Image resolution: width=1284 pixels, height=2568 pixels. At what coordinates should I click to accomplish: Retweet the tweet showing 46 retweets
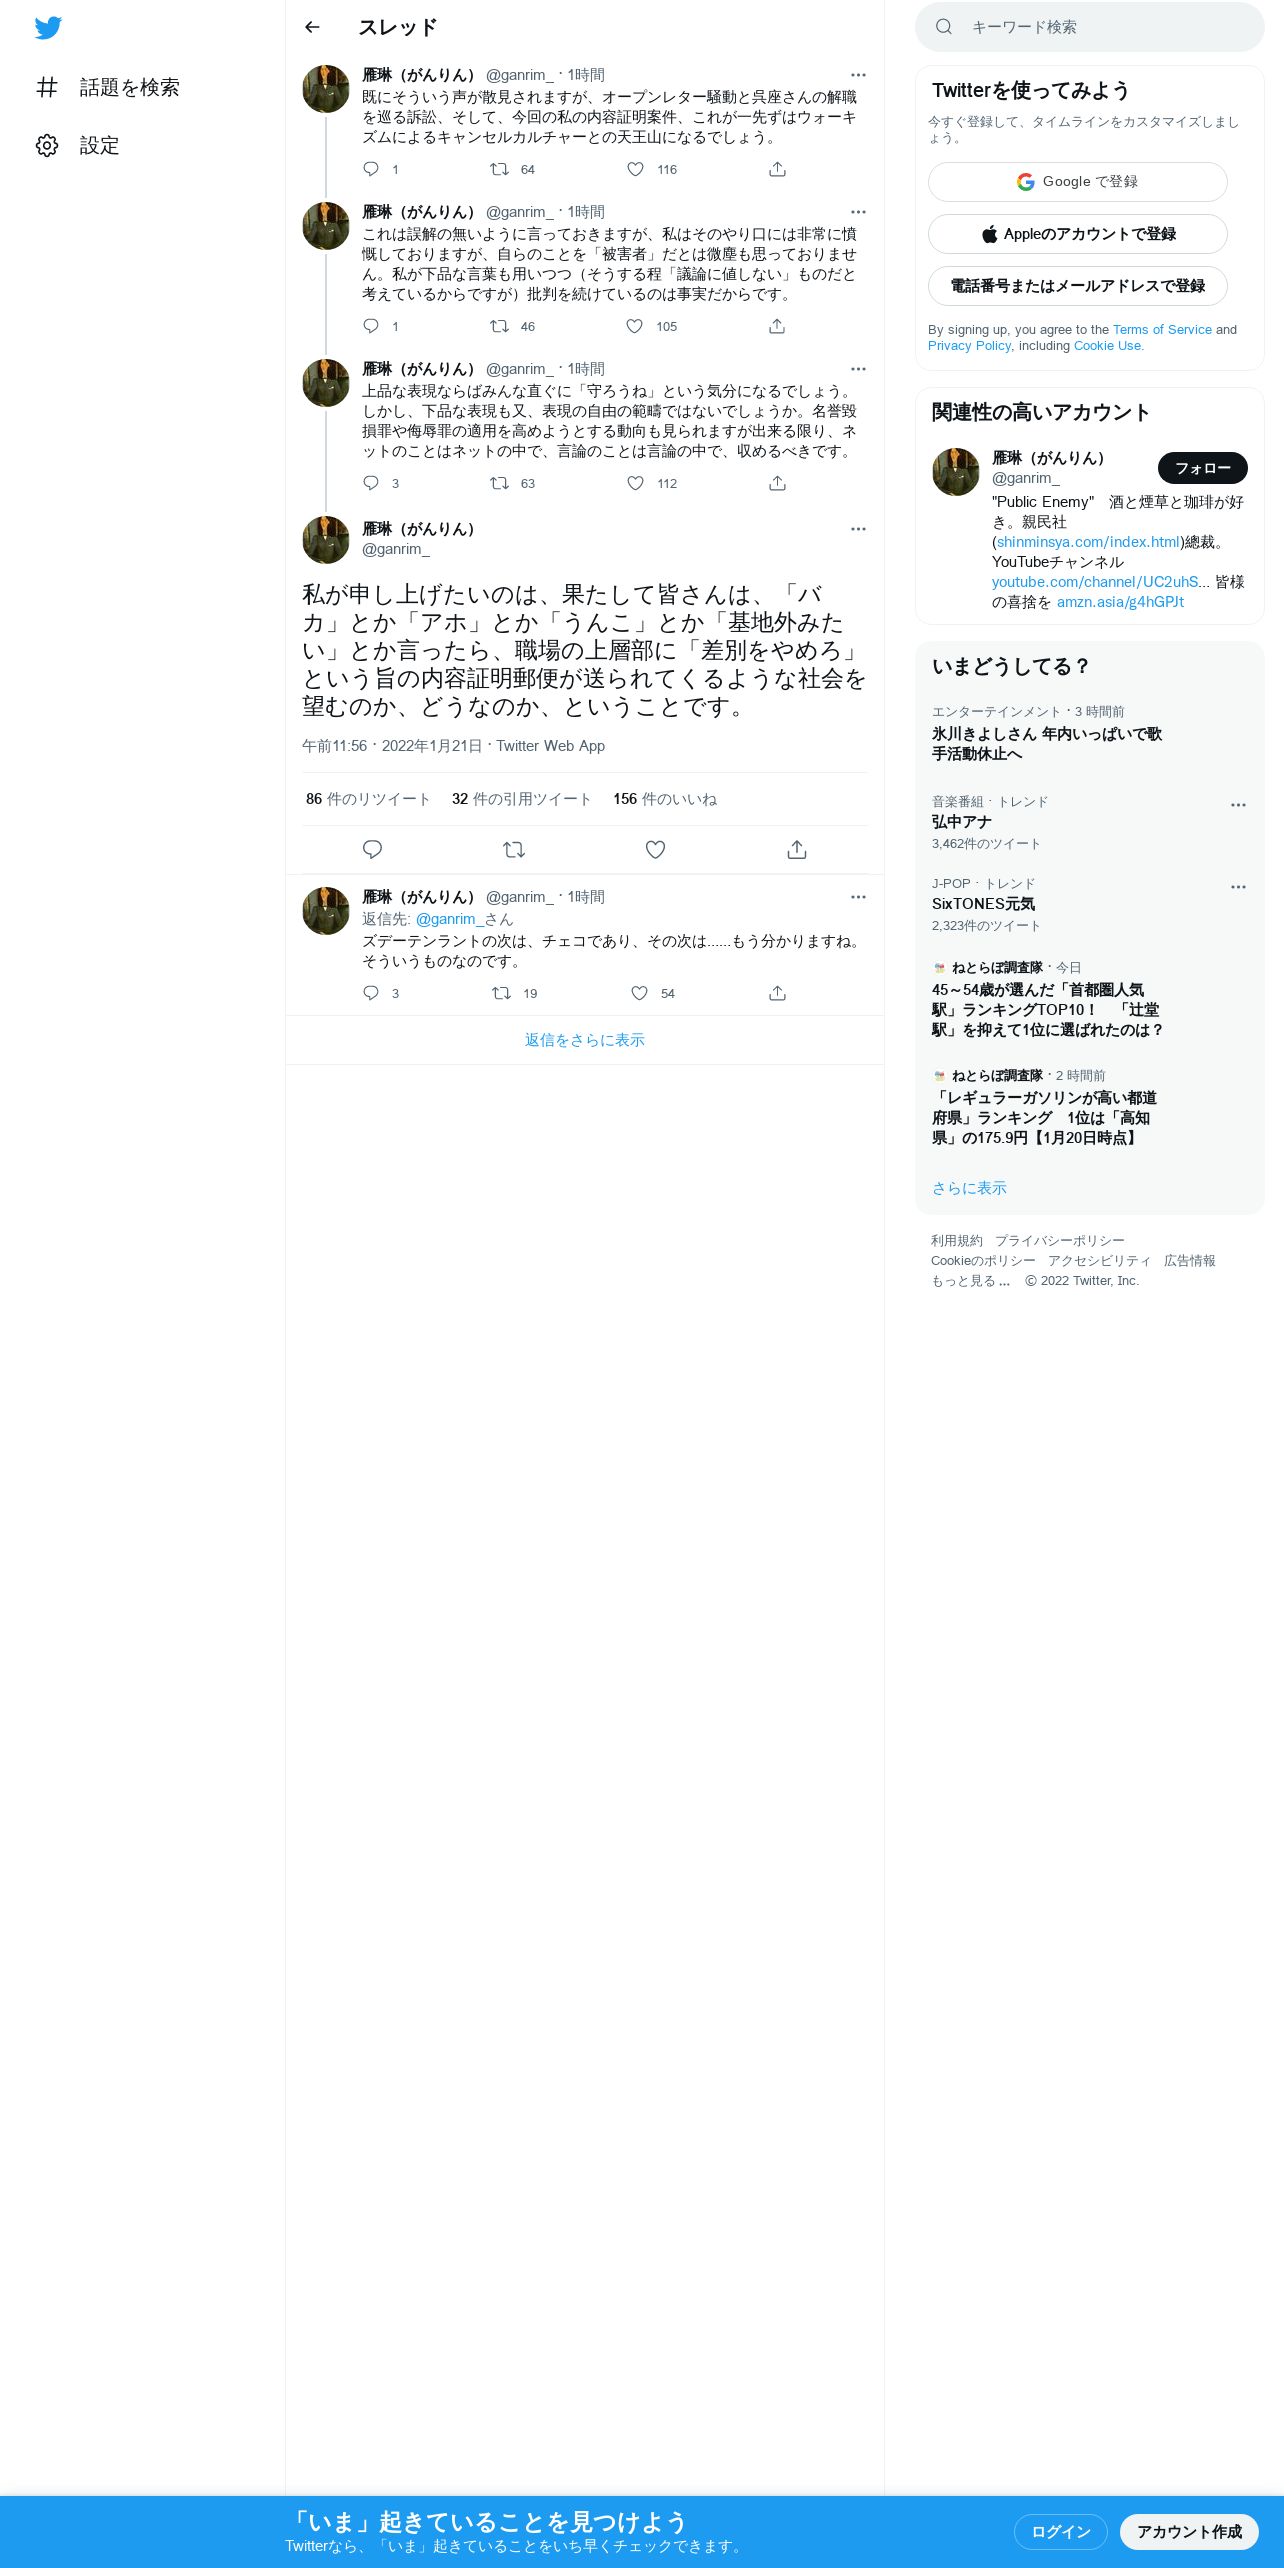click(499, 326)
